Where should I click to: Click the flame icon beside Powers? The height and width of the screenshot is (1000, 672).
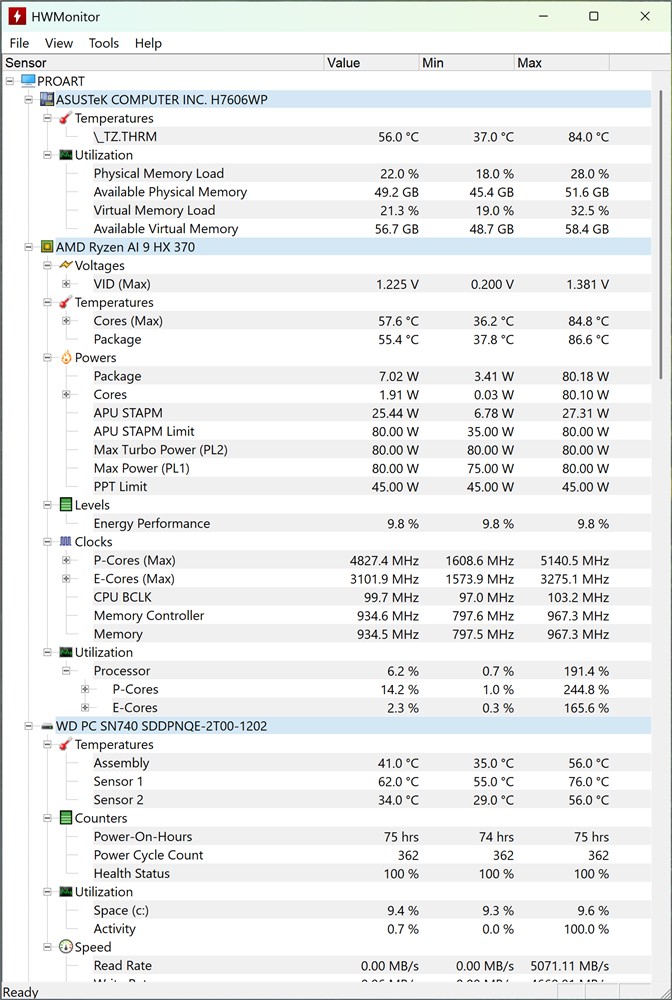[x=65, y=358]
